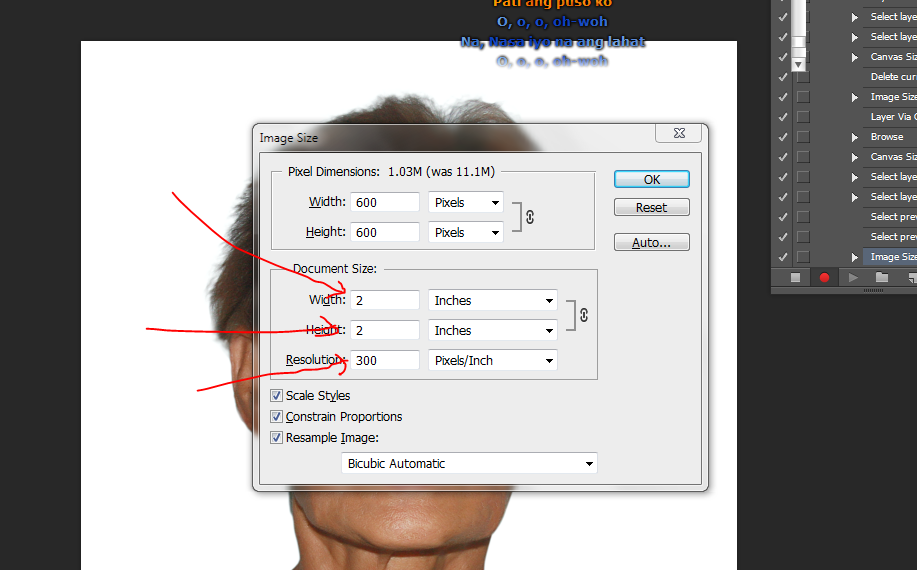Create a new action set folder
Screen dimensions: 917x570
pos(881,278)
